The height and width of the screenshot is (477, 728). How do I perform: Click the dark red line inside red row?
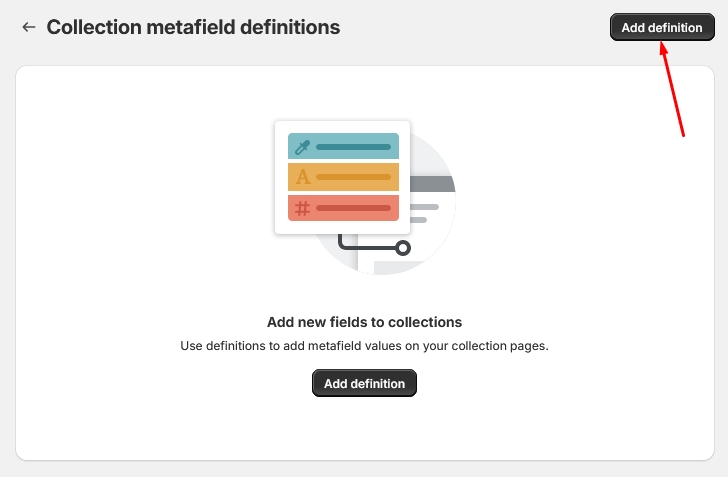(353, 208)
